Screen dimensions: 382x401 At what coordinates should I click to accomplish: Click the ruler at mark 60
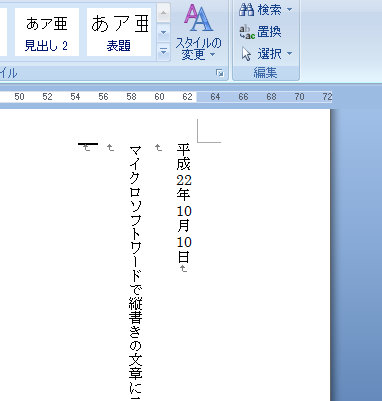159,97
